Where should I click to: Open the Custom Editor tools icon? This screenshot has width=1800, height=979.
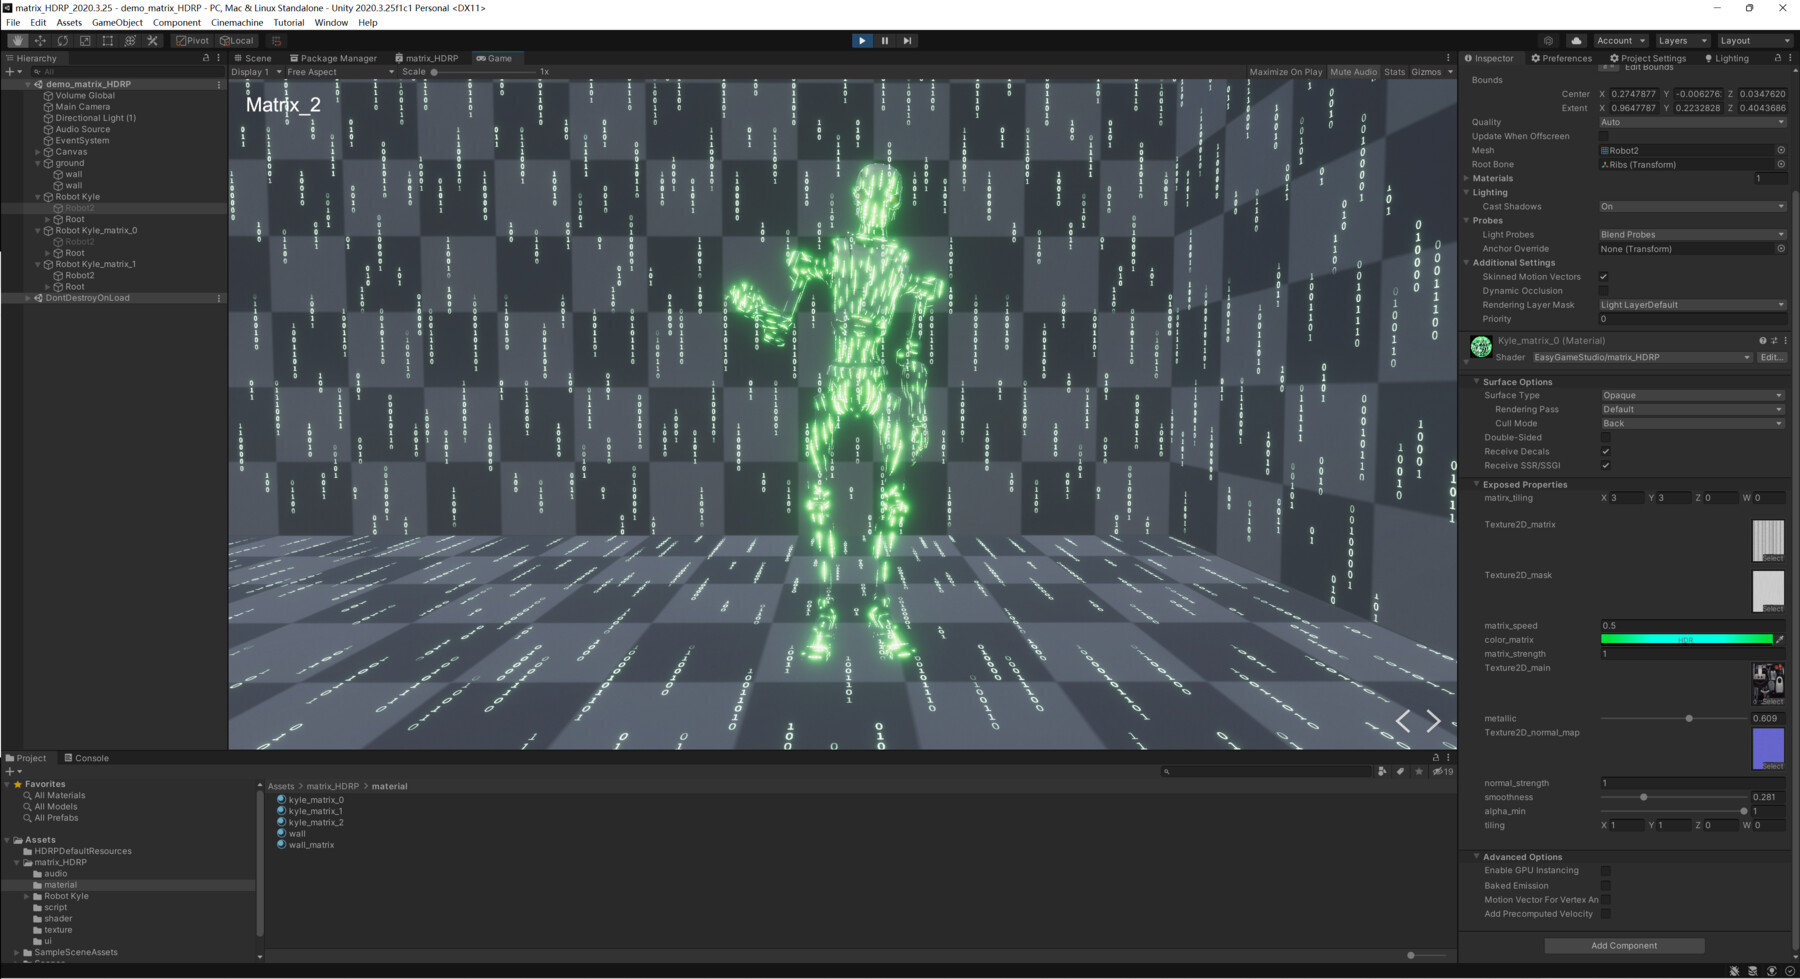[152, 41]
